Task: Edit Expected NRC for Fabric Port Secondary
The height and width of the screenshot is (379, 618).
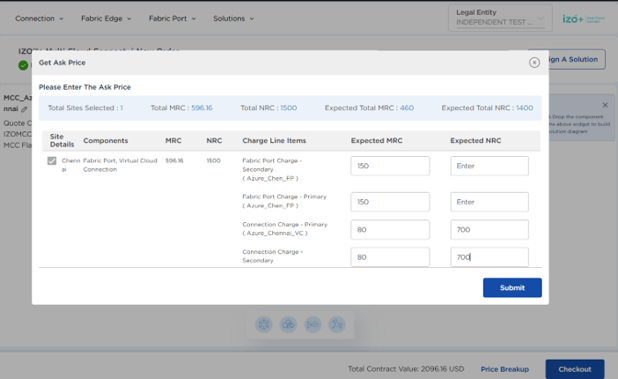Action: tap(489, 166)
